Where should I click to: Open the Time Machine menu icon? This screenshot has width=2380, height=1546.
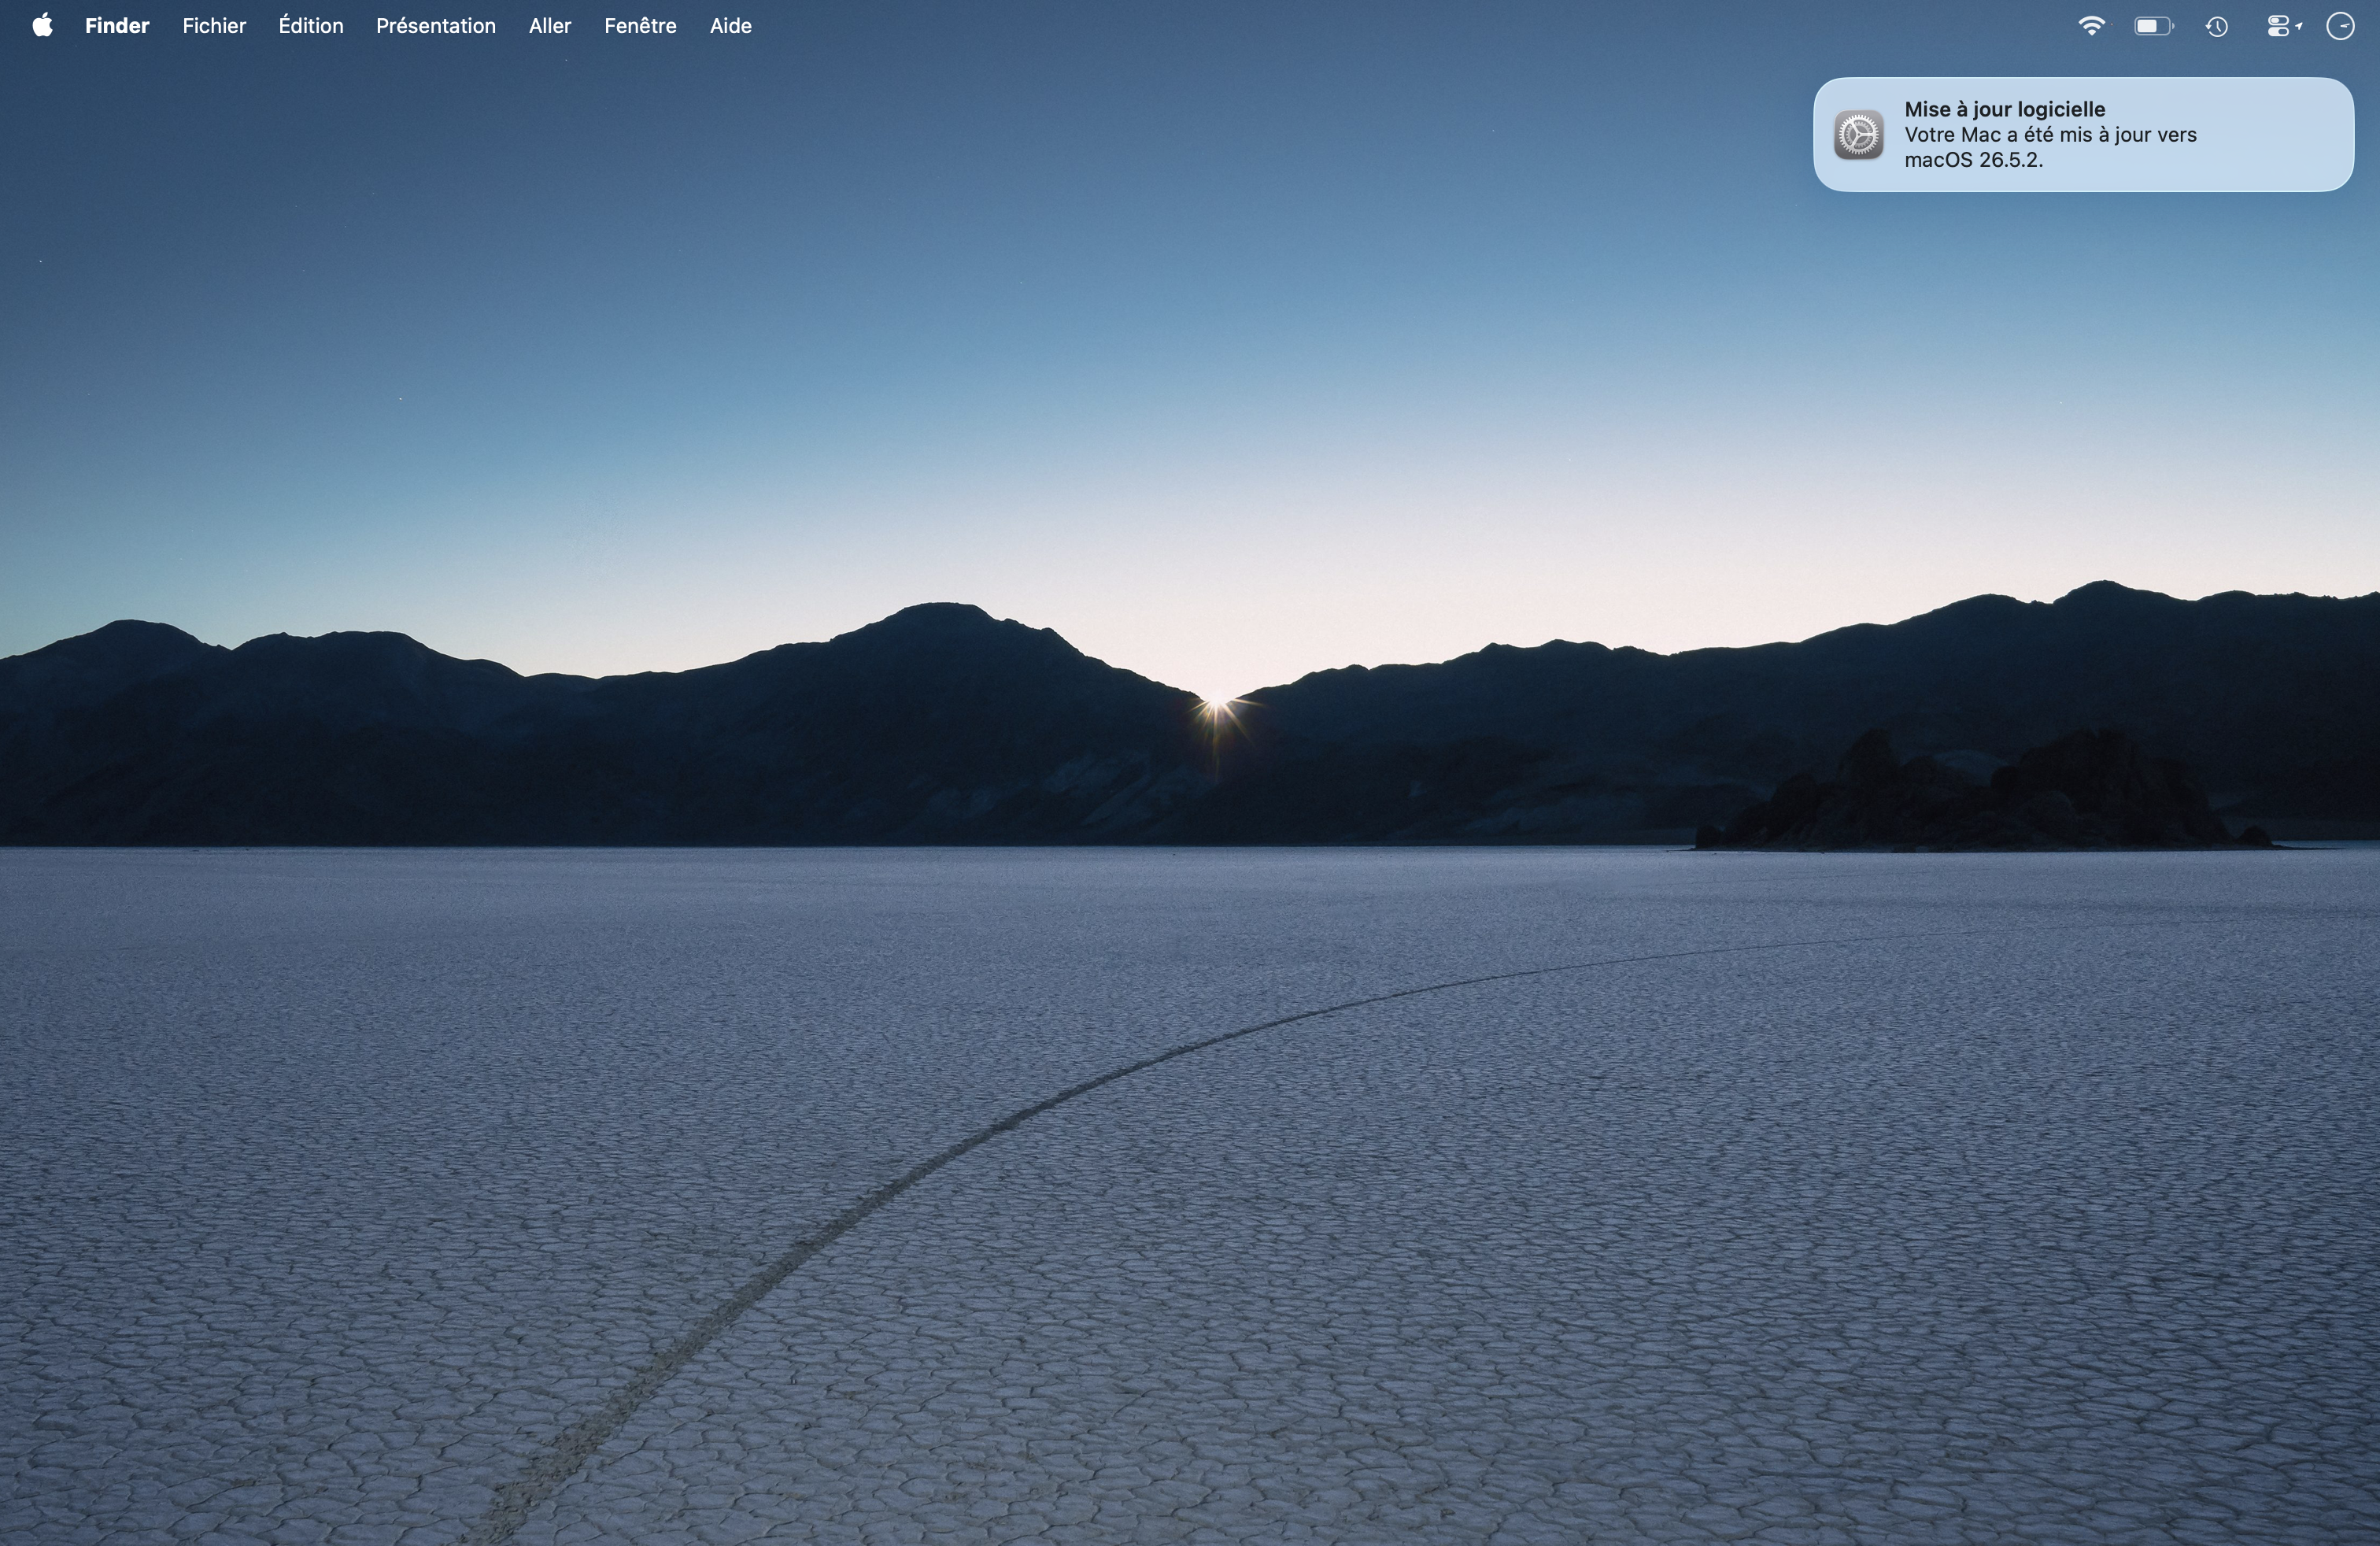(2217, 27)
